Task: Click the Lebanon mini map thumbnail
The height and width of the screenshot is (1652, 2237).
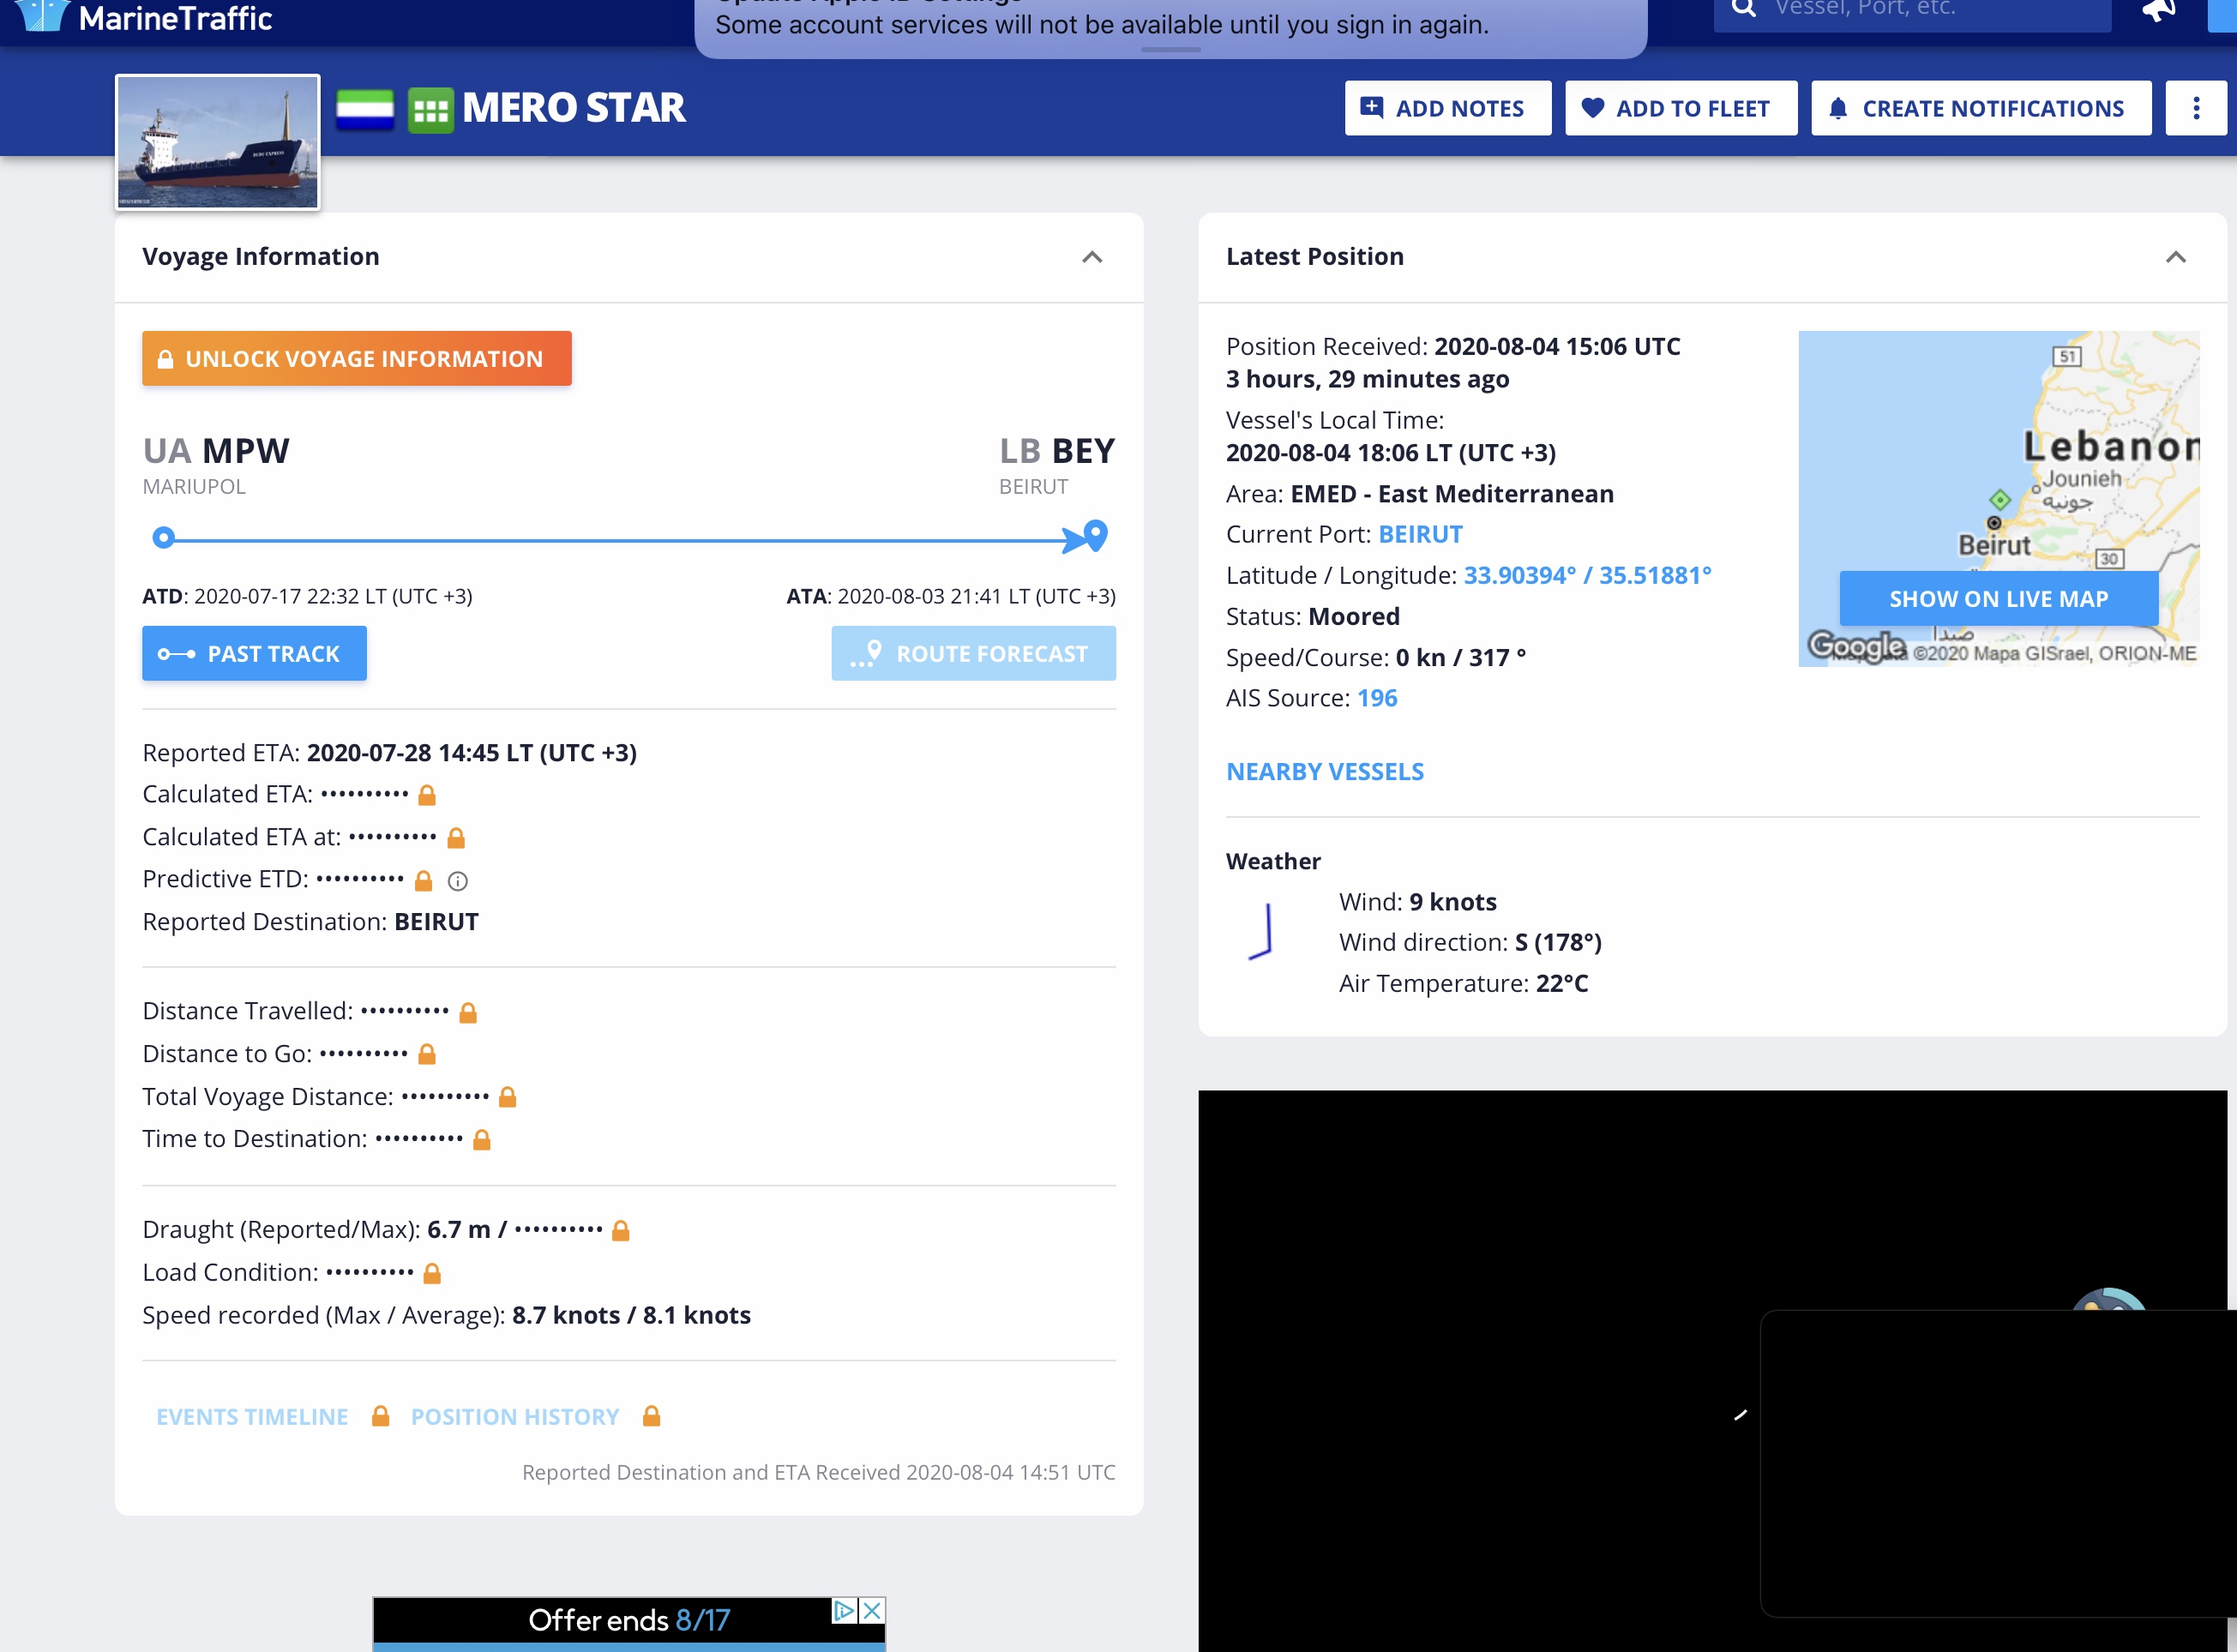Action: [1998, 498]
